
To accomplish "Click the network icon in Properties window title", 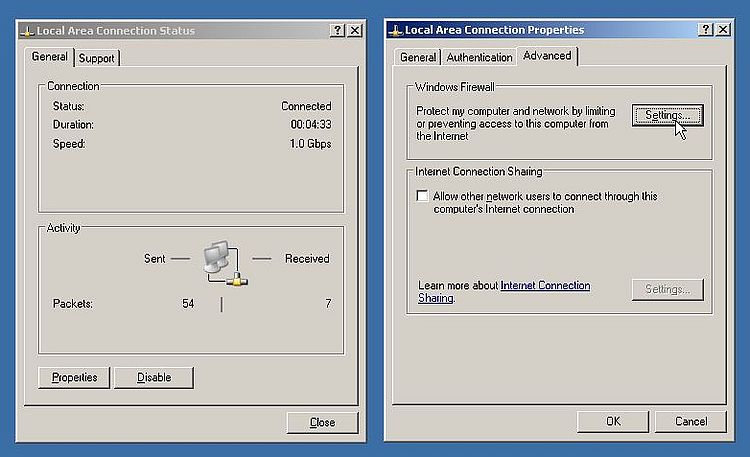I will [396, 30].
